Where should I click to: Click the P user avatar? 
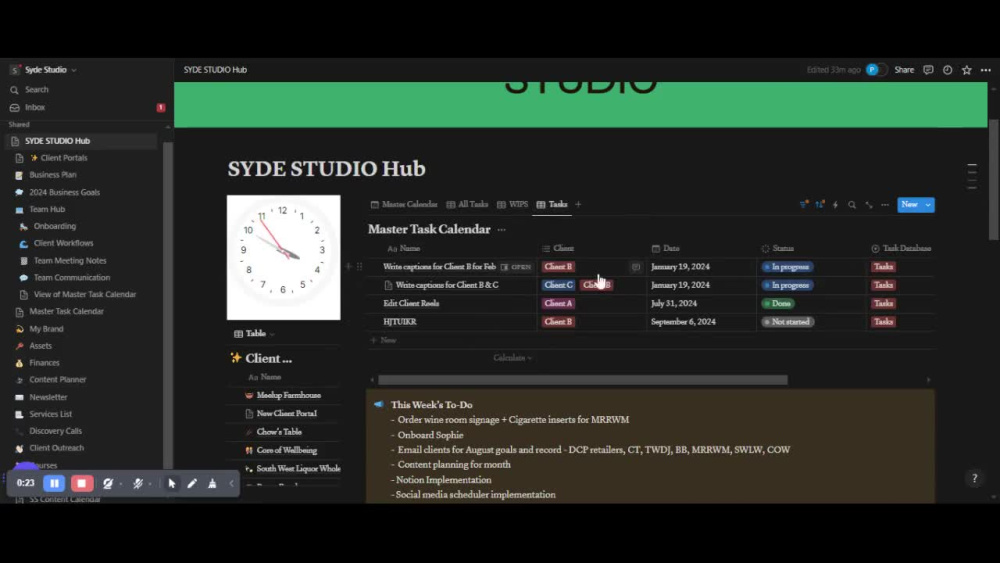(872, 69)
